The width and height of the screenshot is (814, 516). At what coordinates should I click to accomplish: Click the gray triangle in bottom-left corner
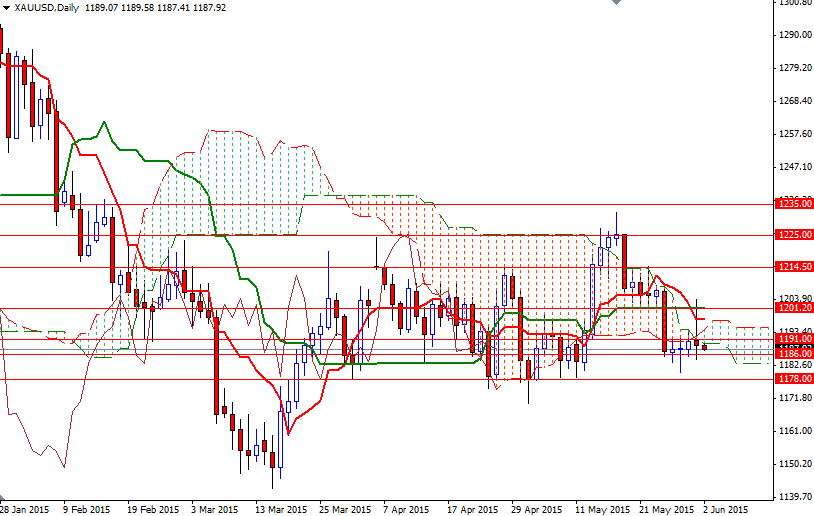pyautogui.click(x=3, y=497)
